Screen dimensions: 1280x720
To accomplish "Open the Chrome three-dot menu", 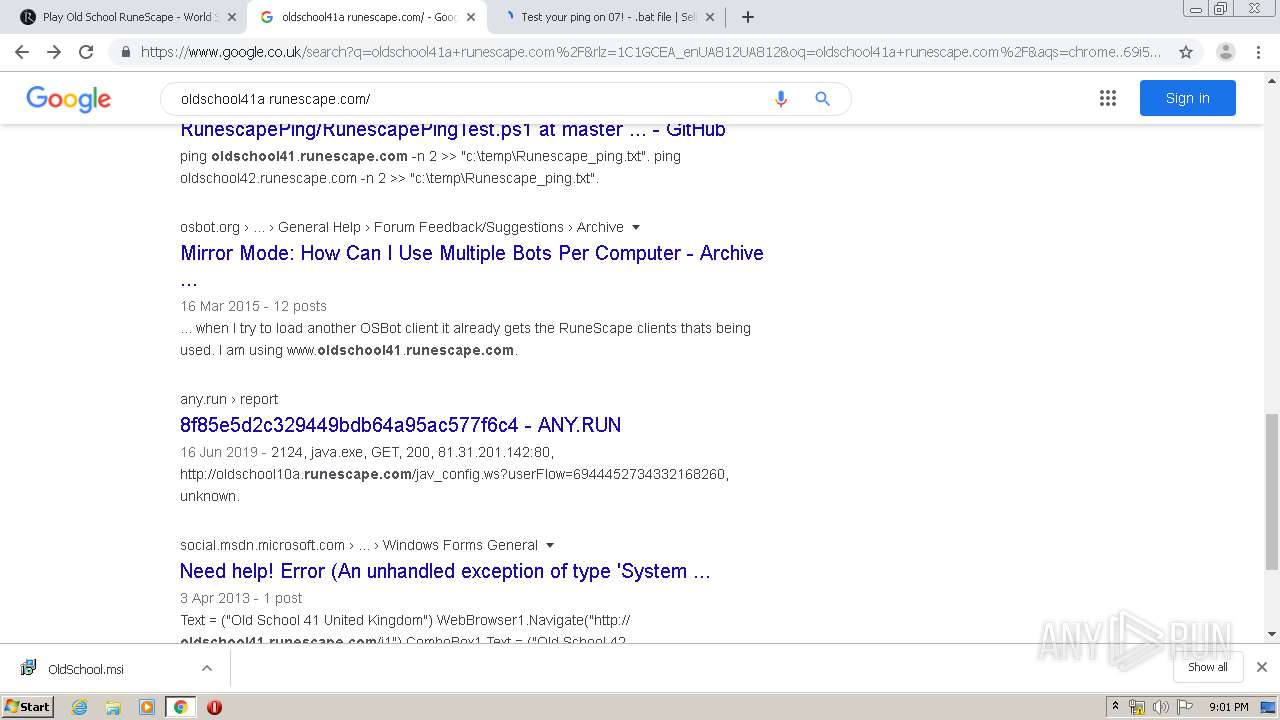I will tap(1260, 52).
